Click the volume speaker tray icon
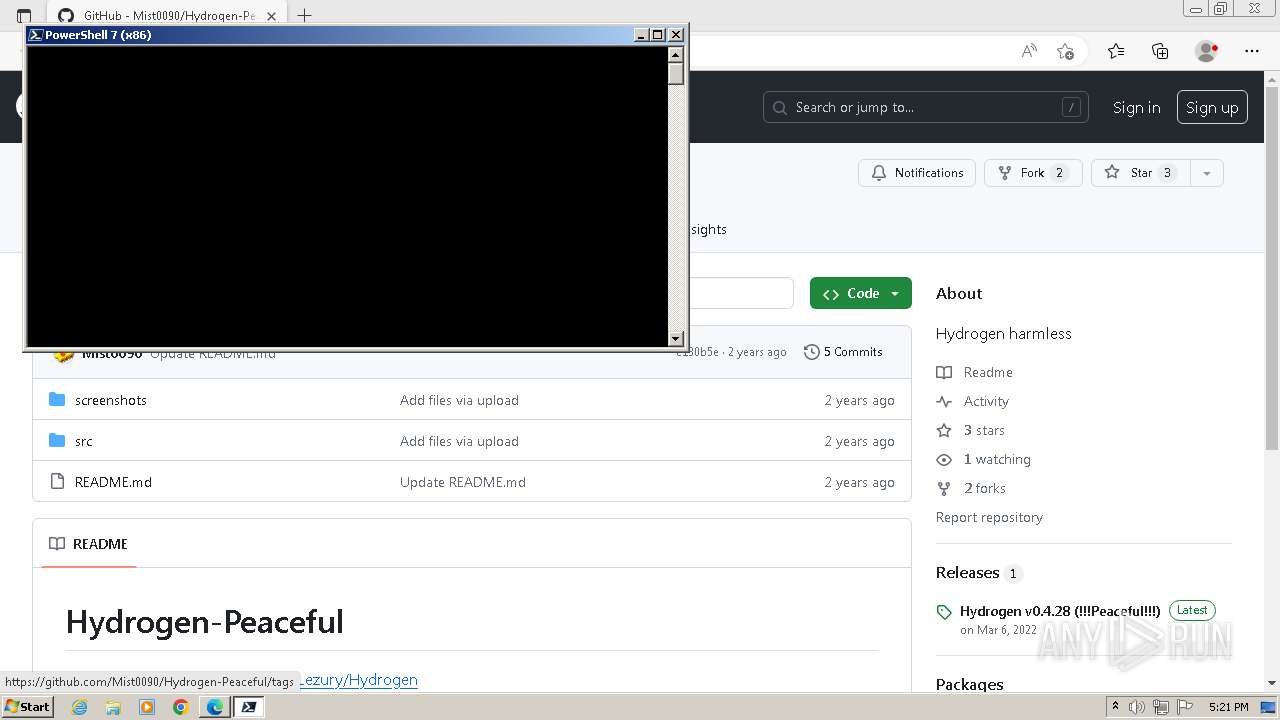1280x720 pixels. point(1137,707)
